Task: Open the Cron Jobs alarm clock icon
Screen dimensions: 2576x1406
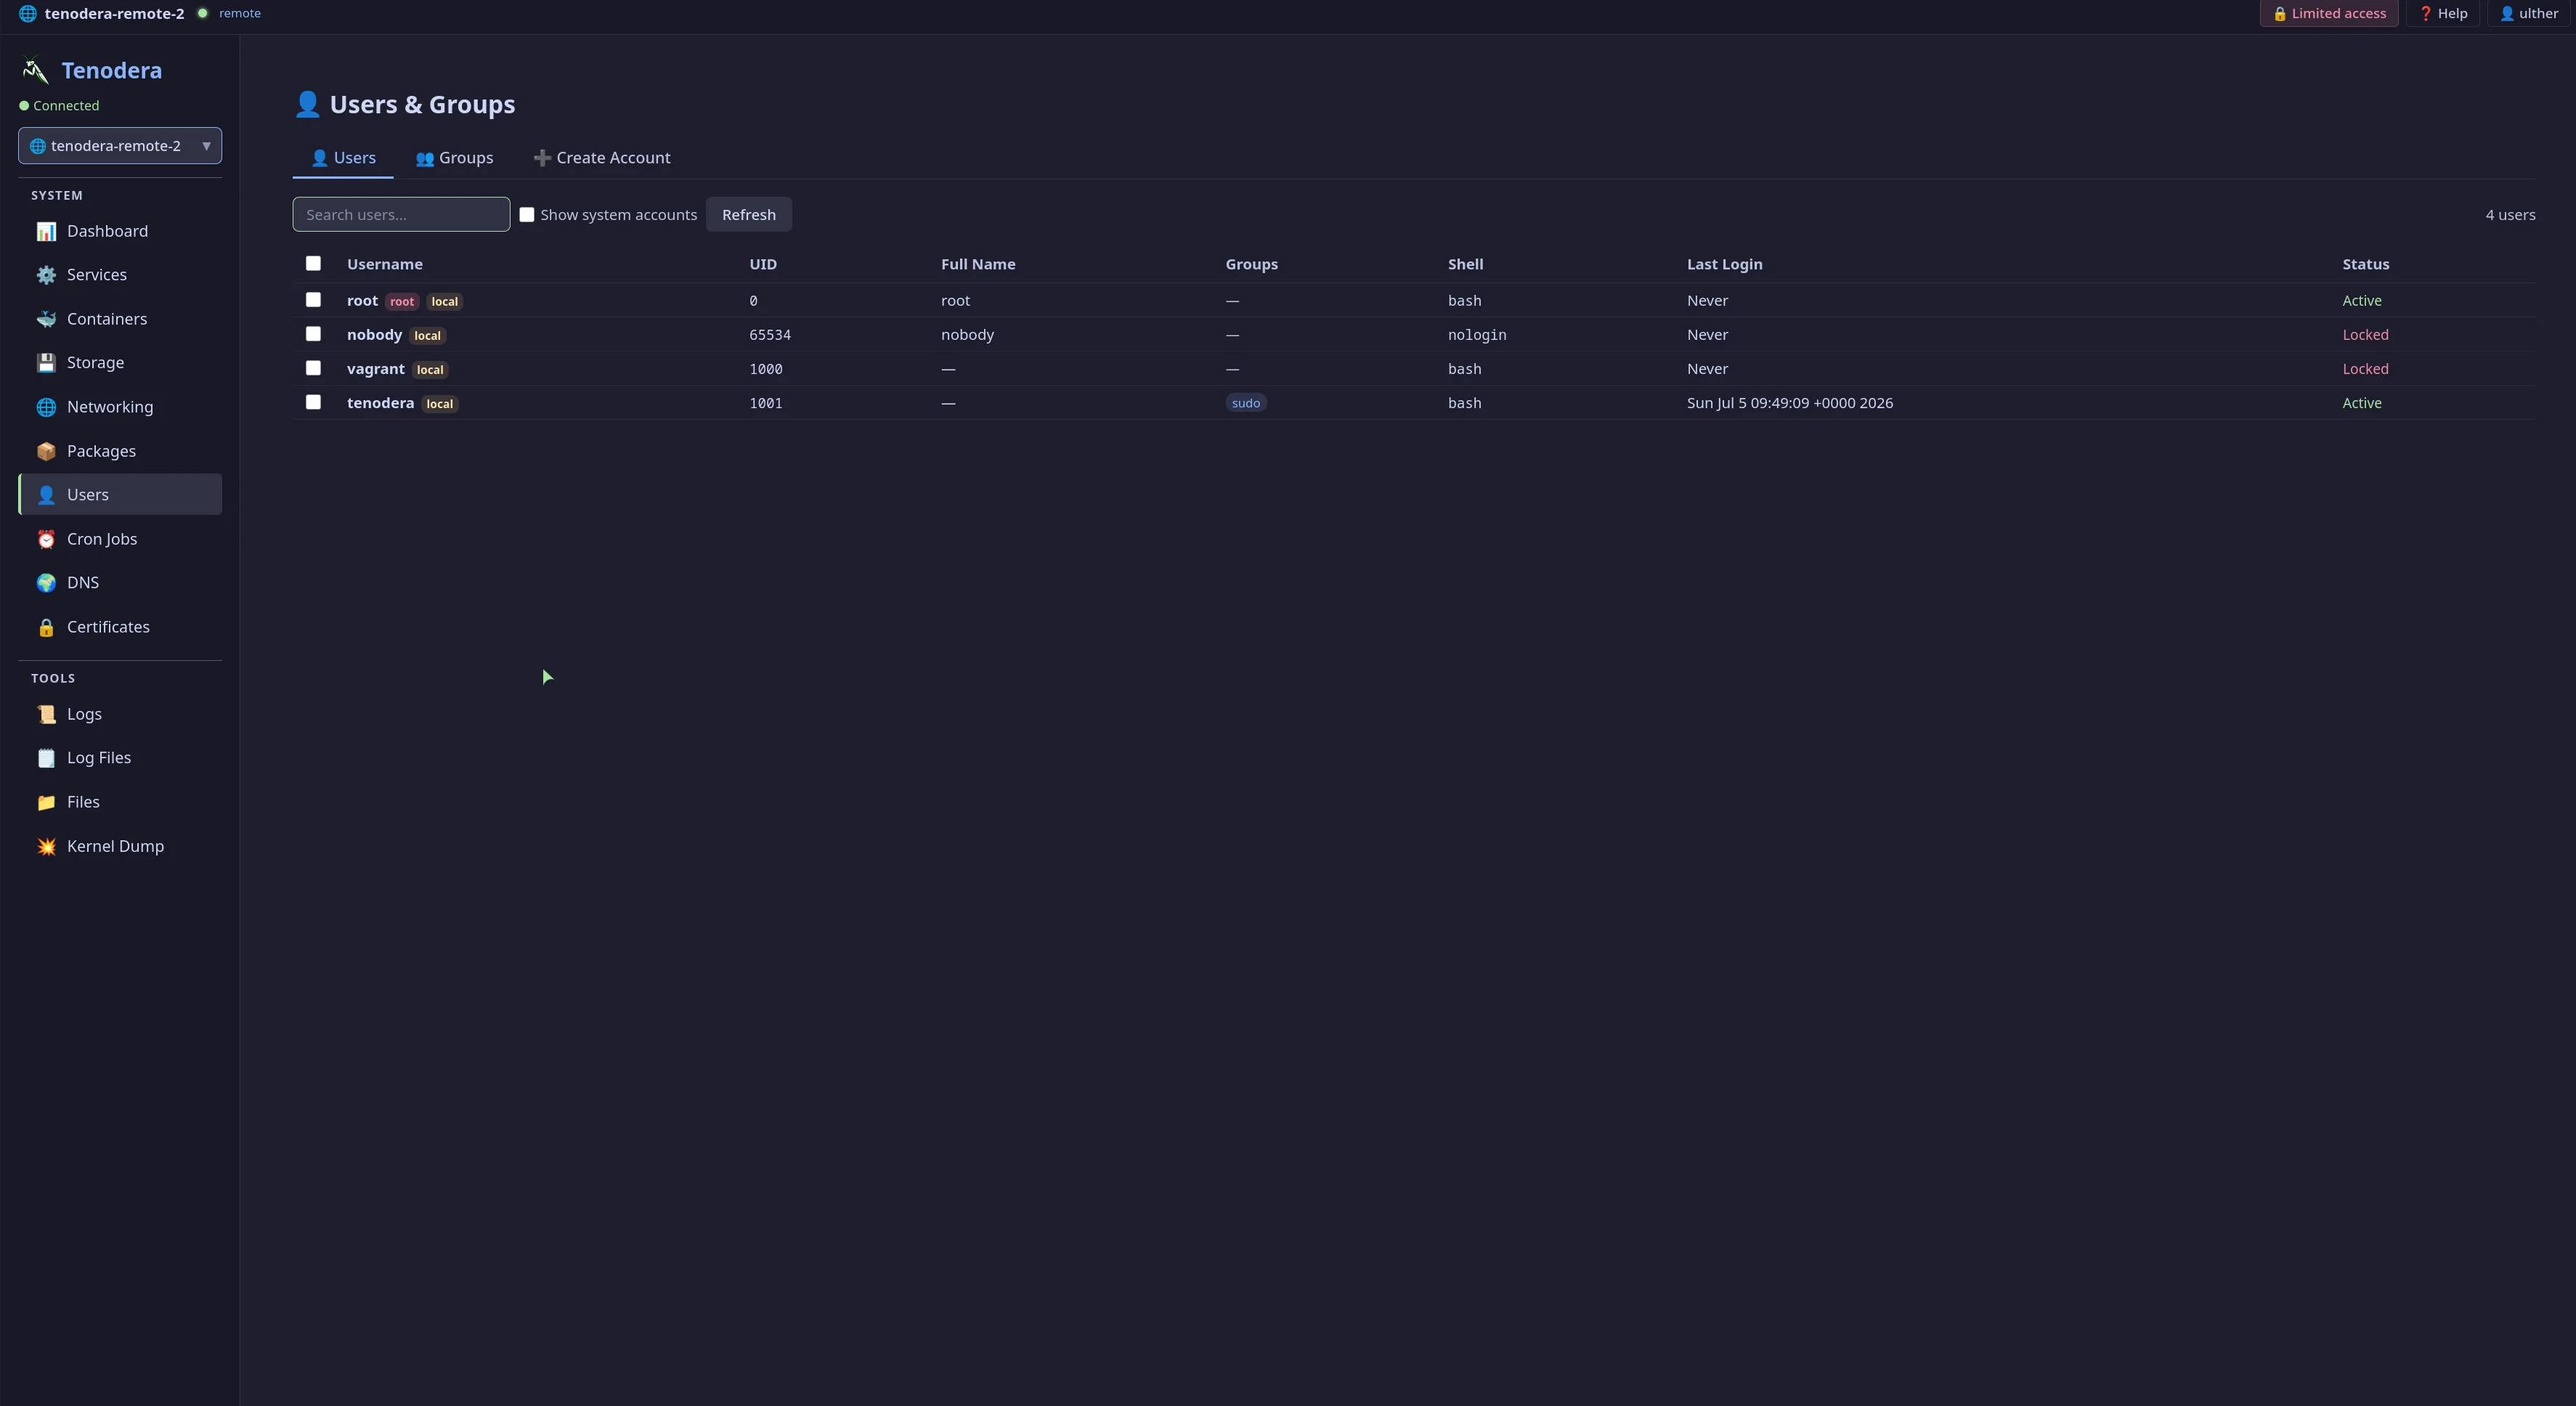Action: coord(46,539)
